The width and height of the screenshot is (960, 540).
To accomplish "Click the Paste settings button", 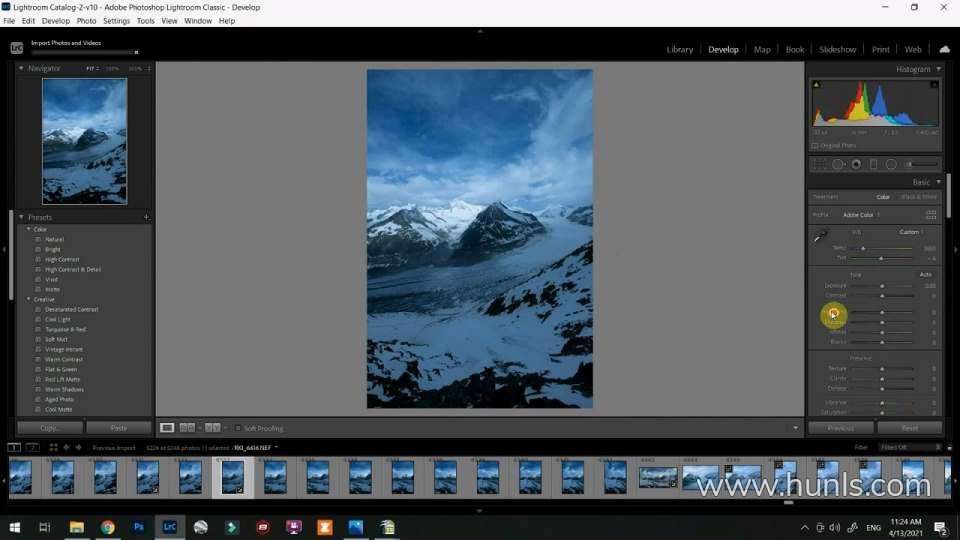I will pyautogui.click(x=119, y=428).
